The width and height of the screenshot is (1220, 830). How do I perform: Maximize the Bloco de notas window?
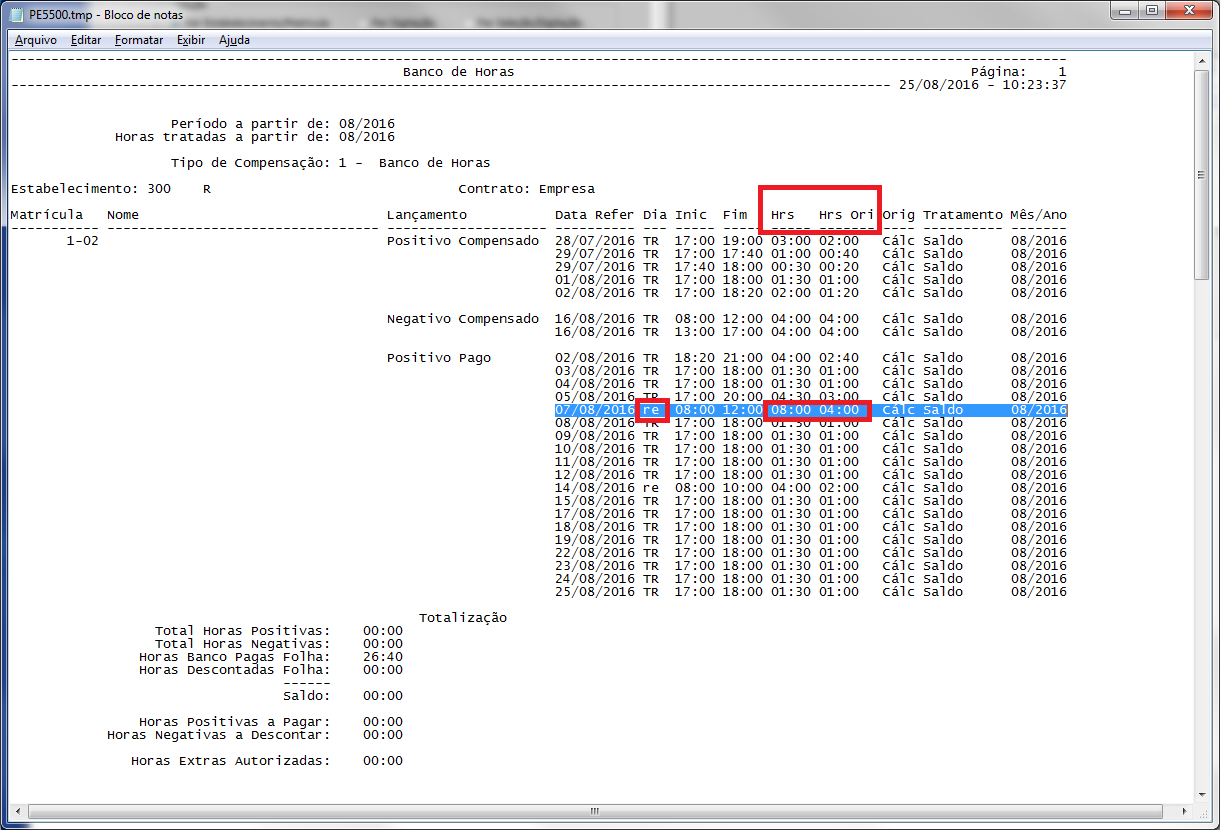click(1152, 10)
